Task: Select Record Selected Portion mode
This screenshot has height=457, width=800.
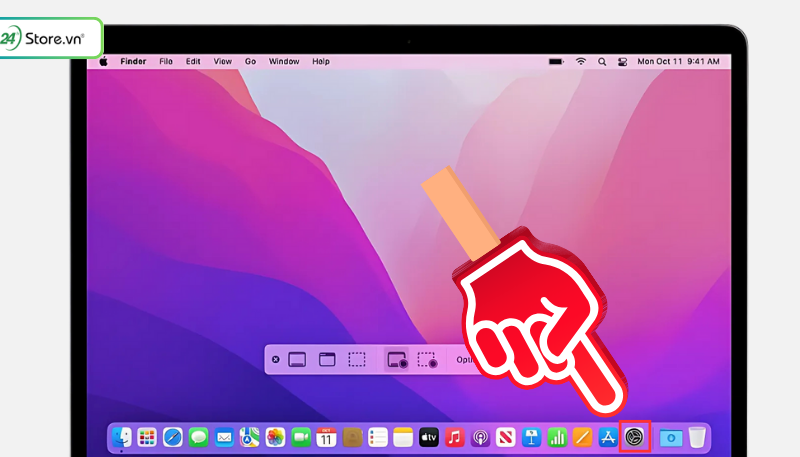Action: [x=427, y=360]
